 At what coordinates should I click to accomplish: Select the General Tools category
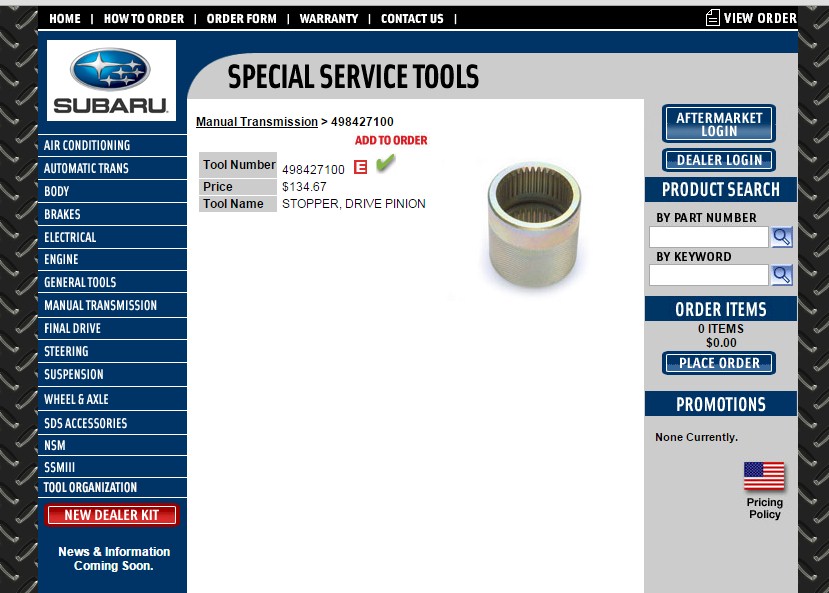pyautogui.click(x=112, y=282)
